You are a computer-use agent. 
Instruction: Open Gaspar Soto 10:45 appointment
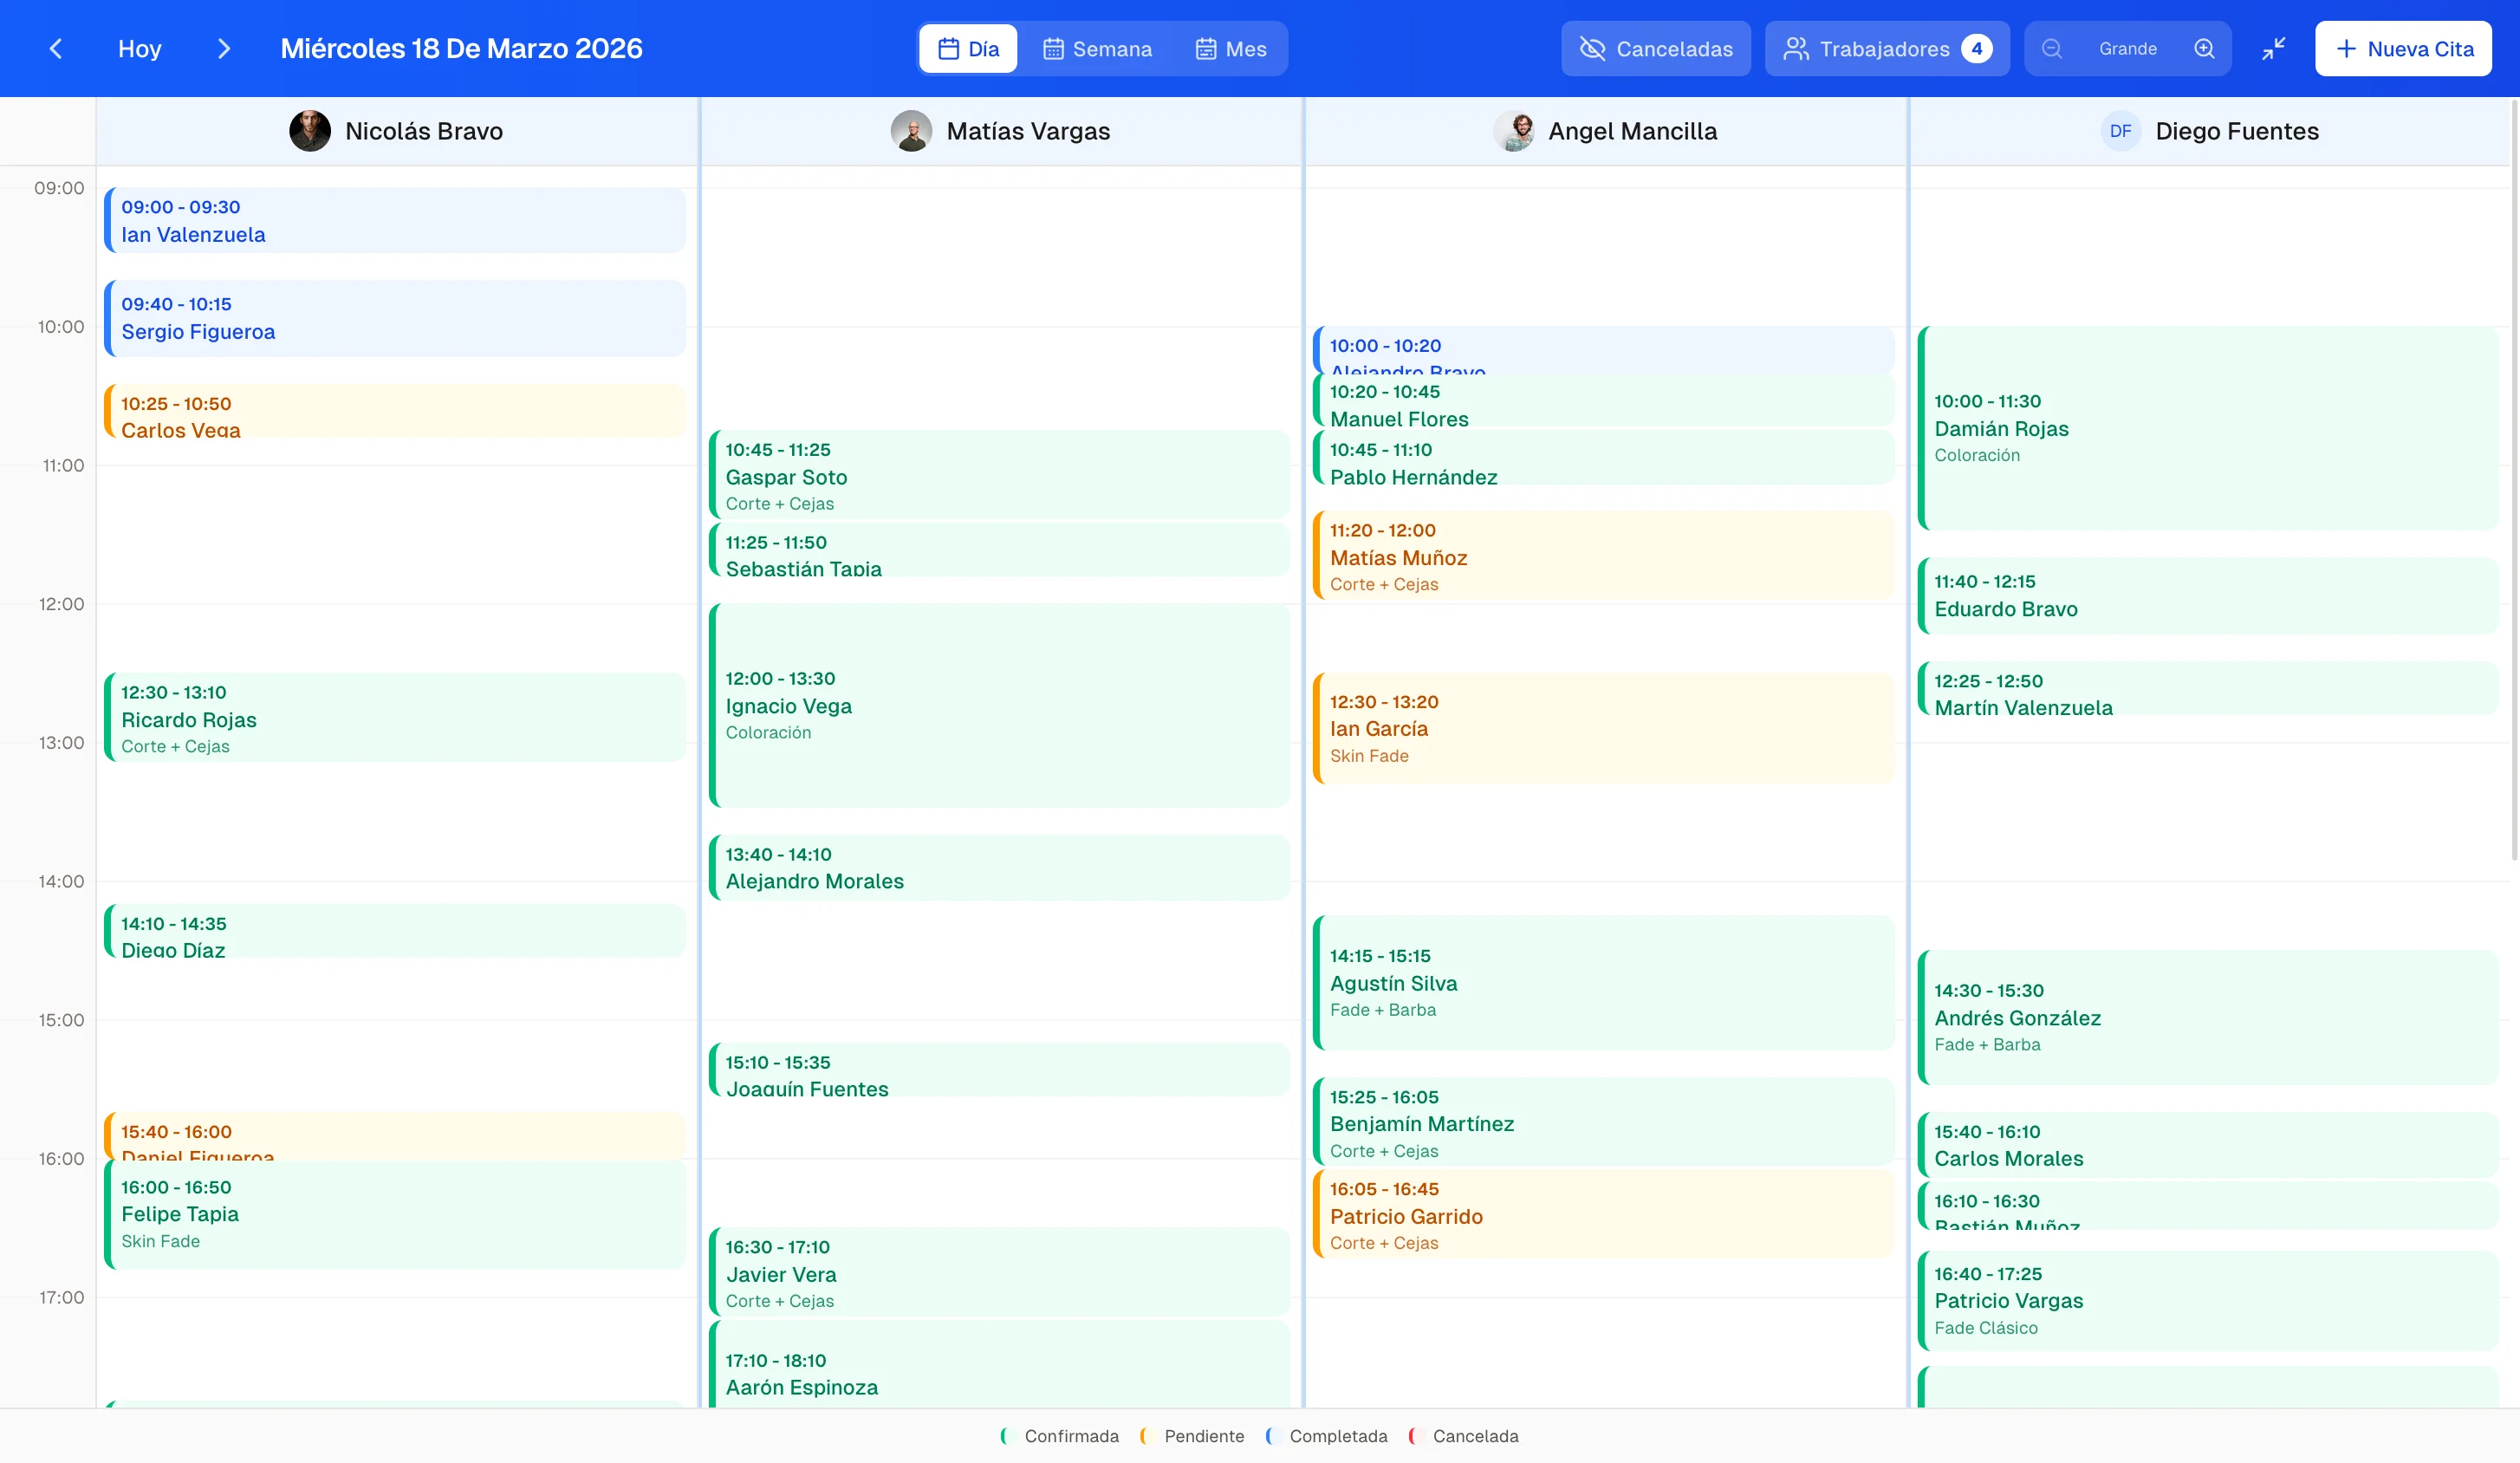coord(999,475)
